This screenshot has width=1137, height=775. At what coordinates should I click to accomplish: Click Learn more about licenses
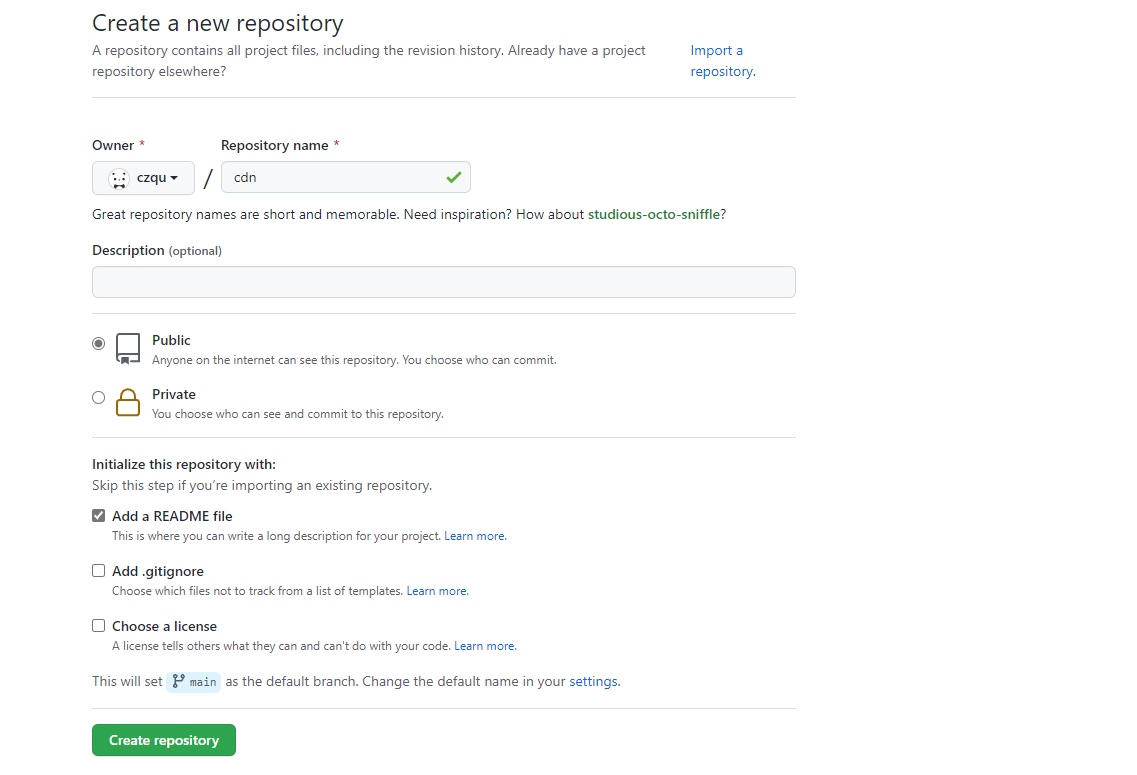pos(484,646)
